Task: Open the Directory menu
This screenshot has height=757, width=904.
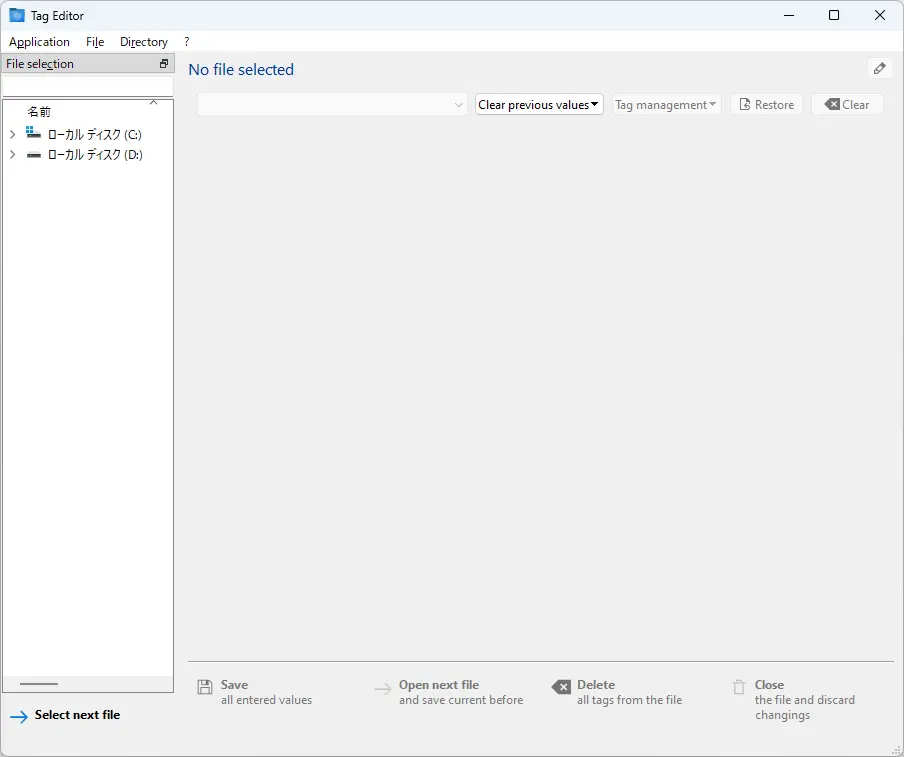Action: click(143, 42)
